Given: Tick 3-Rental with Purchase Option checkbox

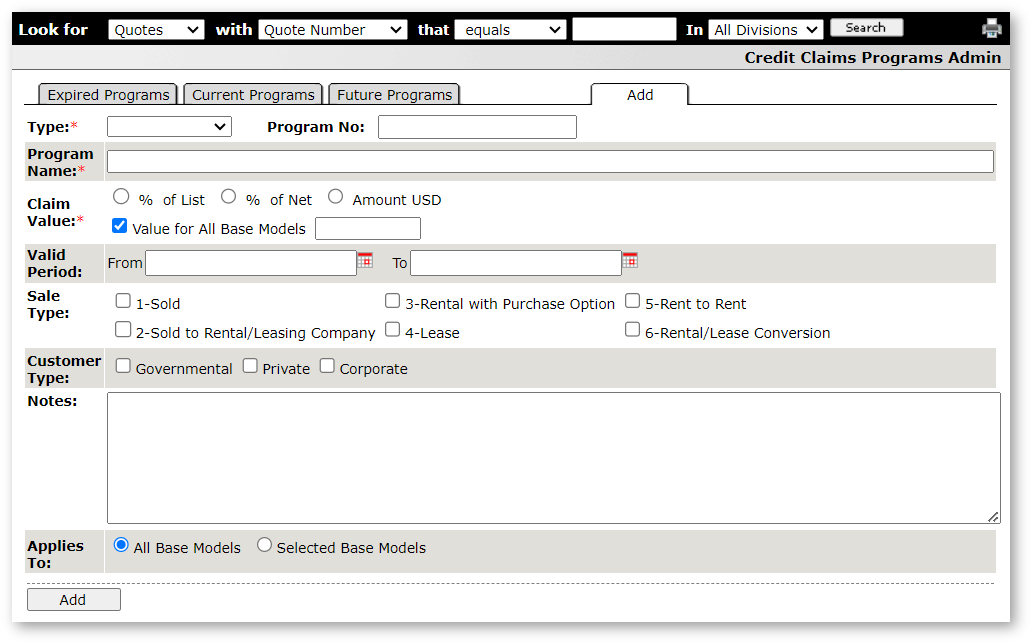Looking at the screenshot, I should [x=393, y=301].
